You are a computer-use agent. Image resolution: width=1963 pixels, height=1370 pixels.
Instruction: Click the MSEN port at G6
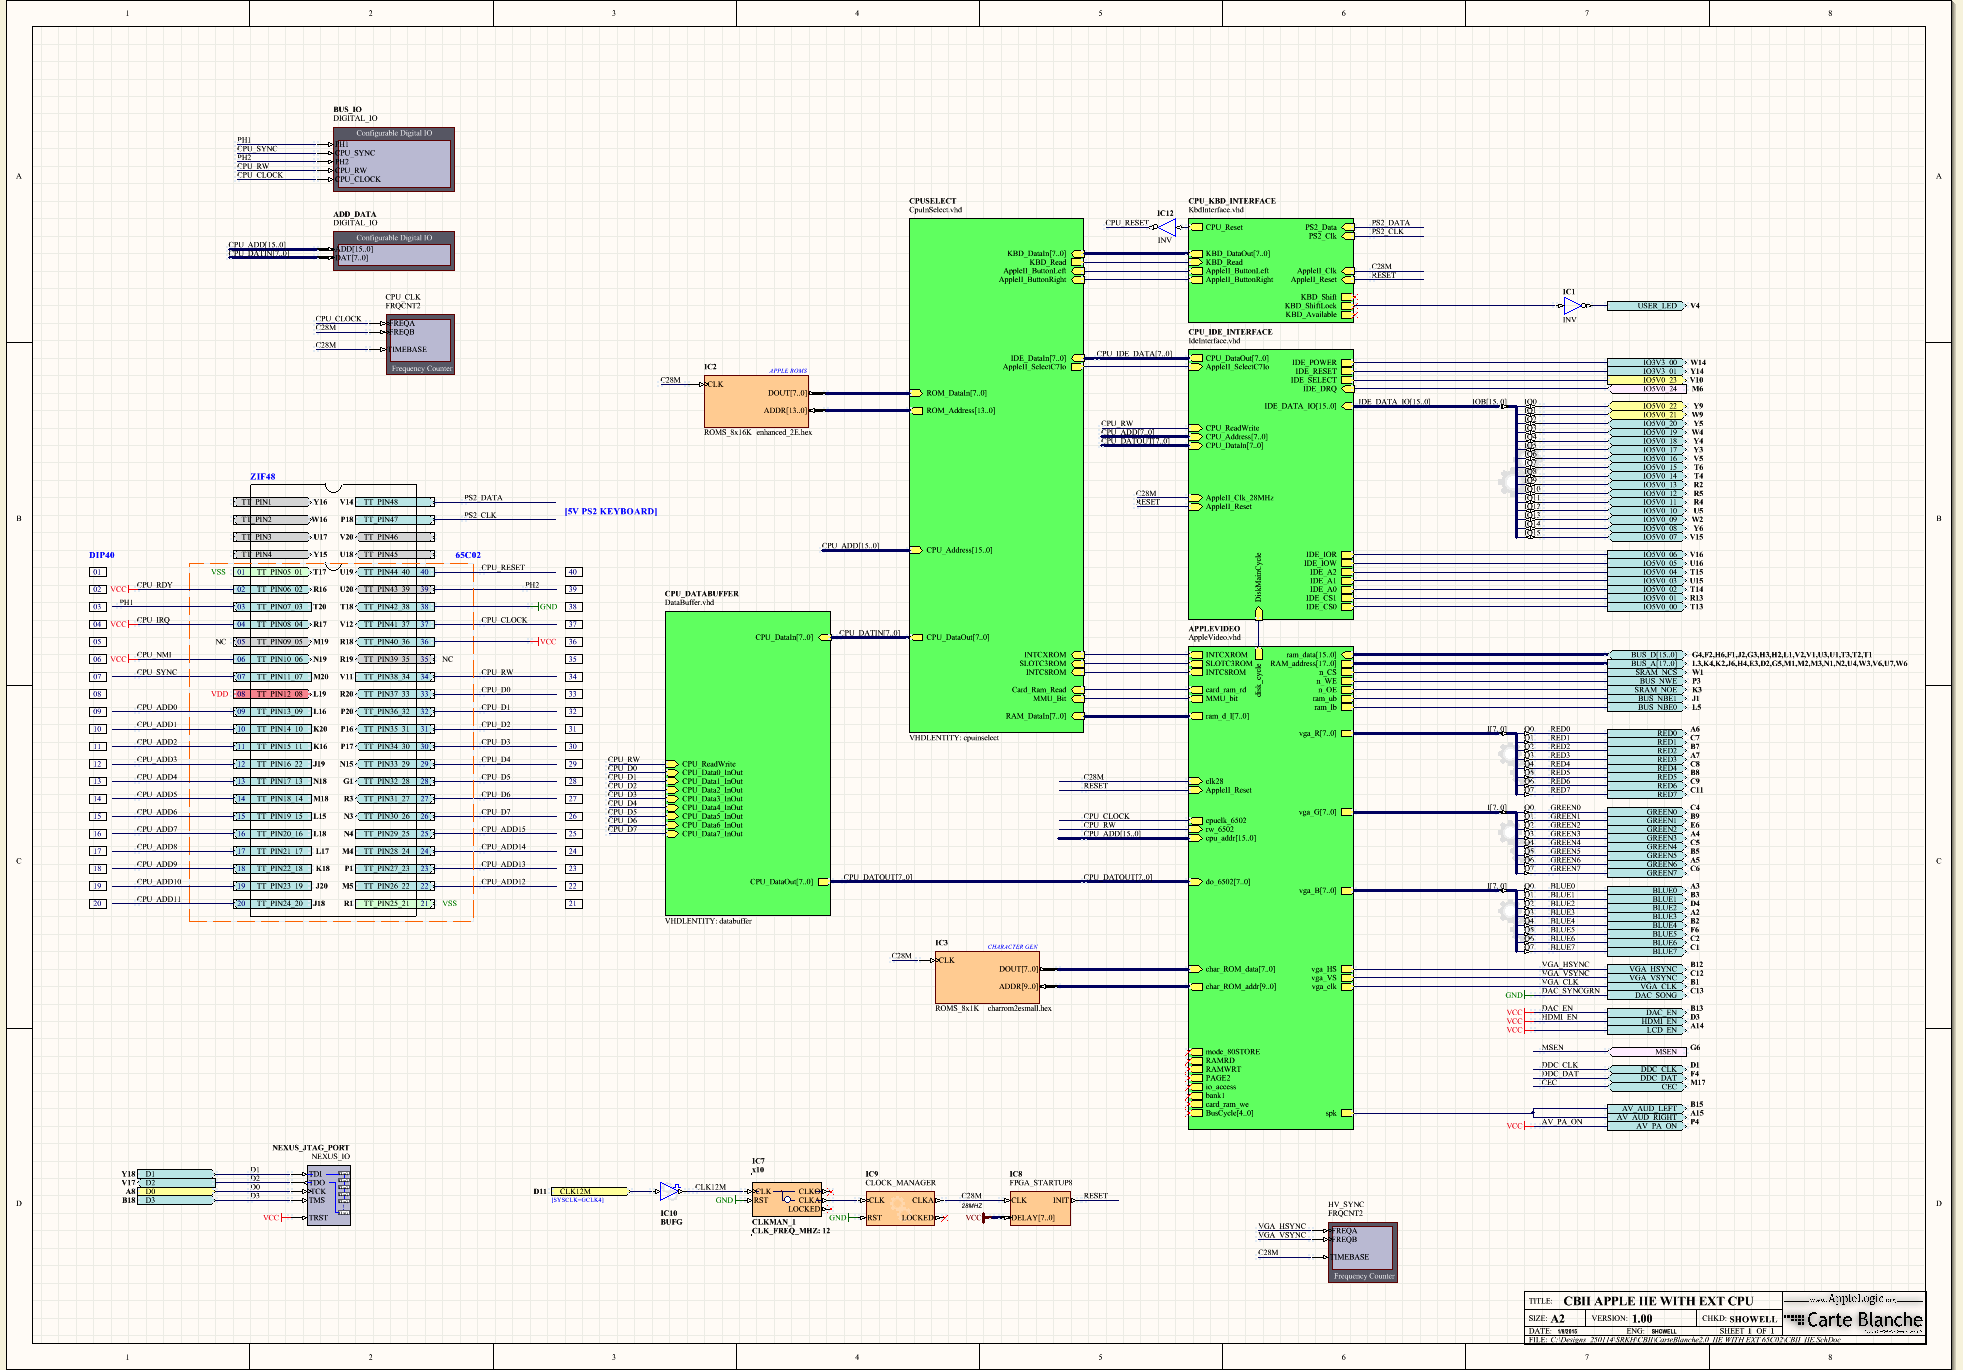pyautogui.click(x=1646, y=1051)
